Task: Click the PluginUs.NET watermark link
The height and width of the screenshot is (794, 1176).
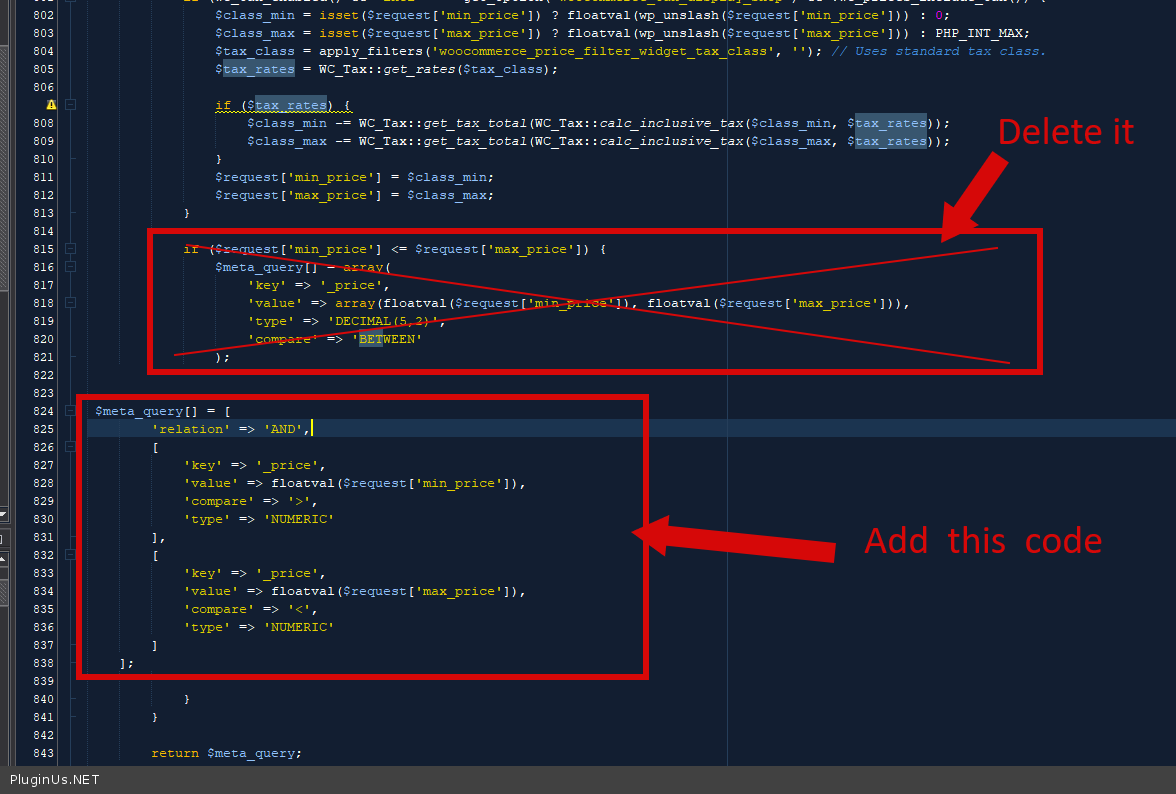Action: tap(55, 780)
